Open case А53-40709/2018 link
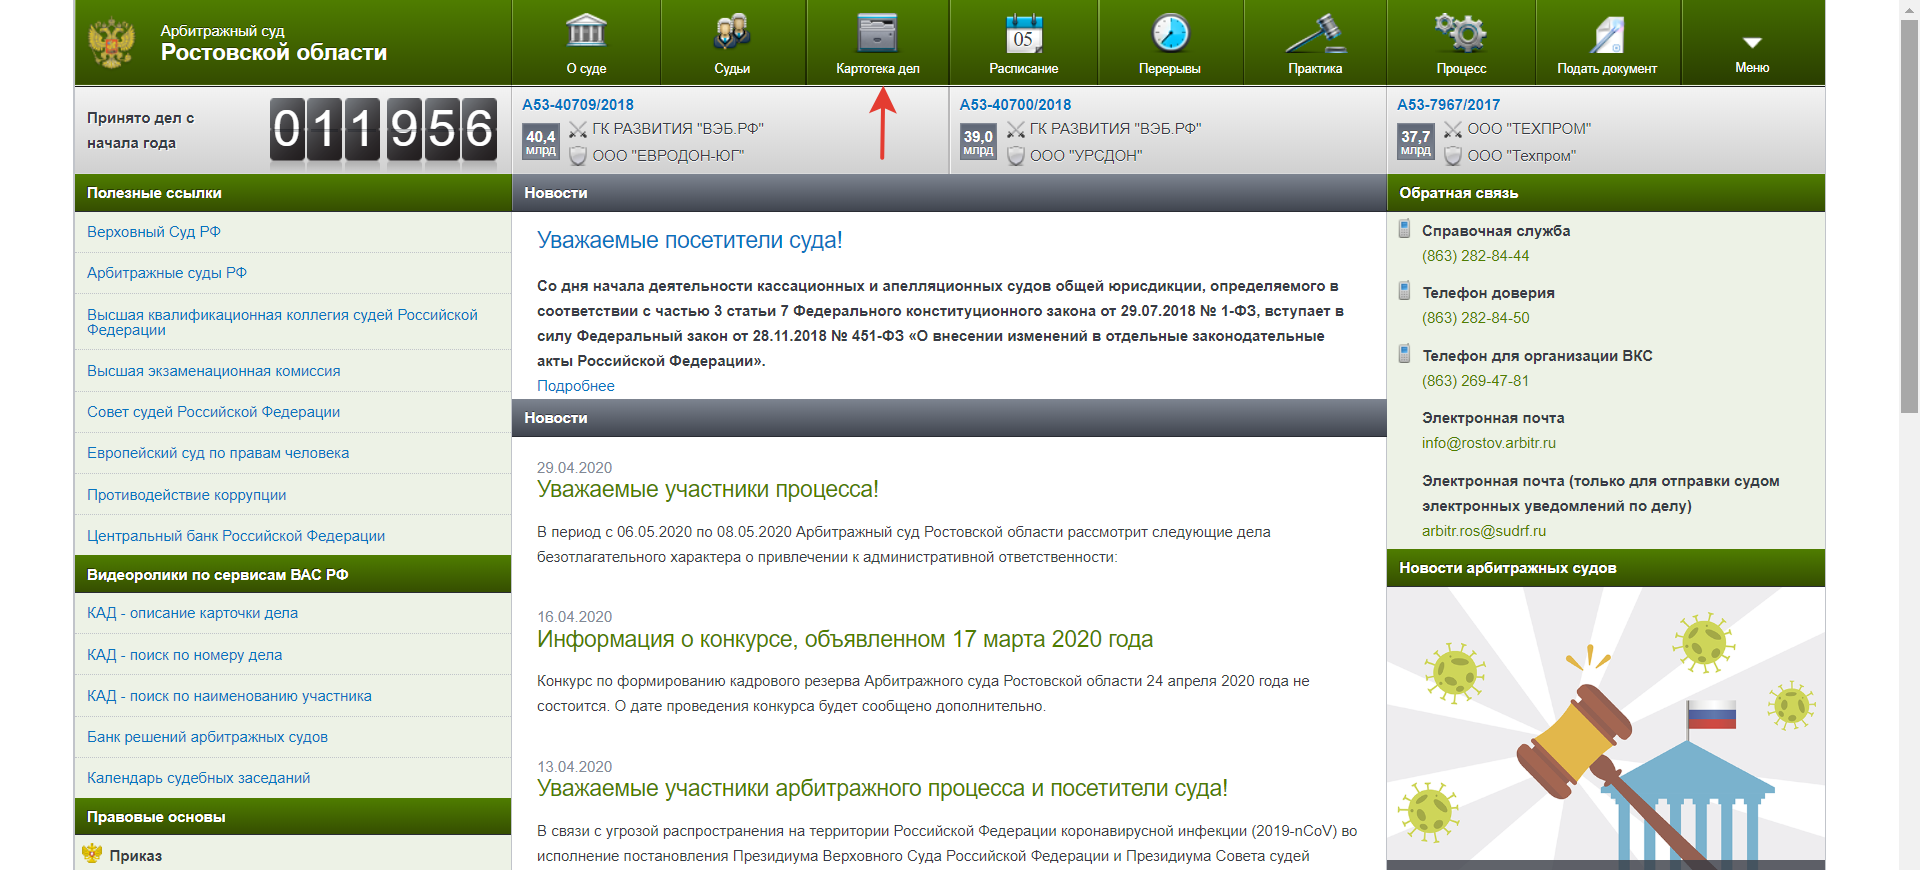Viewport: 1920px width, 870px height. point(577,105)
